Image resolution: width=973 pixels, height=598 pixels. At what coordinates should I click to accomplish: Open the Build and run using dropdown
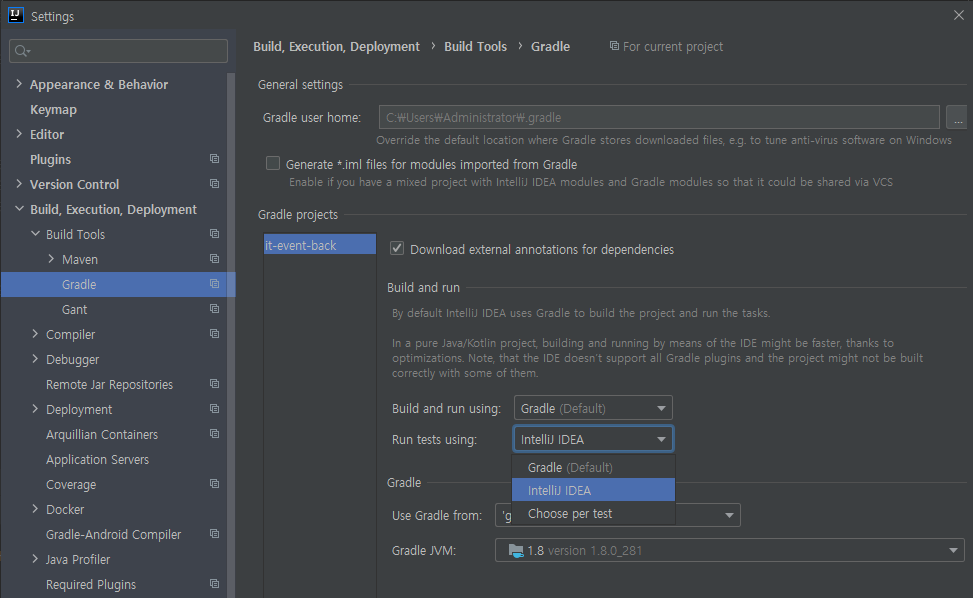point(593,408)
